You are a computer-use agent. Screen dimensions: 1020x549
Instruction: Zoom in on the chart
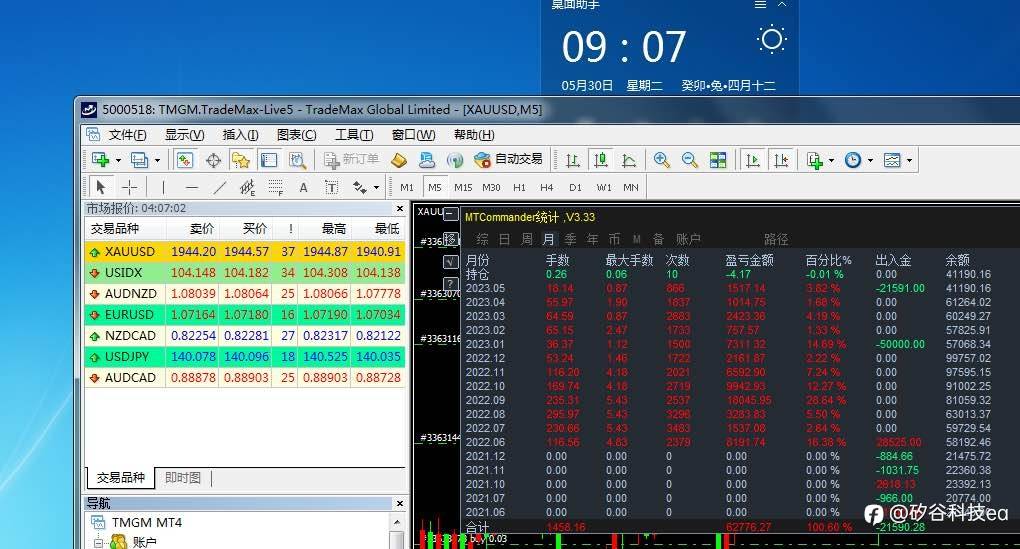[662, 160]
